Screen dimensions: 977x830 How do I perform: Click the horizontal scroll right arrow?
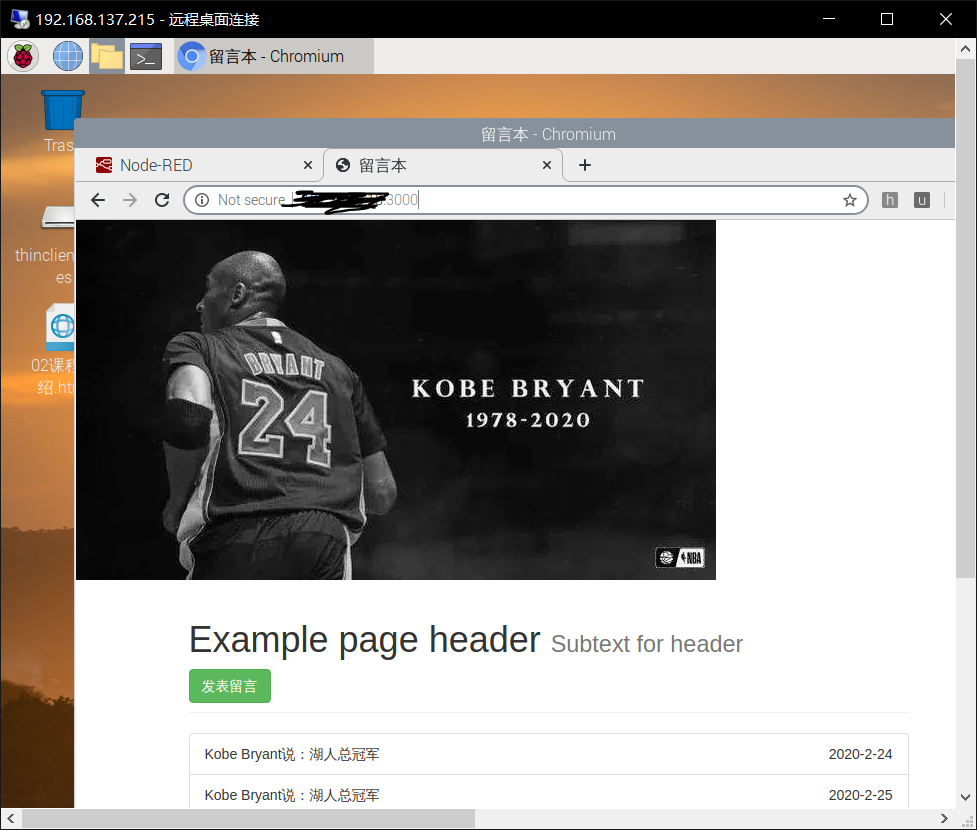[945, 818]
